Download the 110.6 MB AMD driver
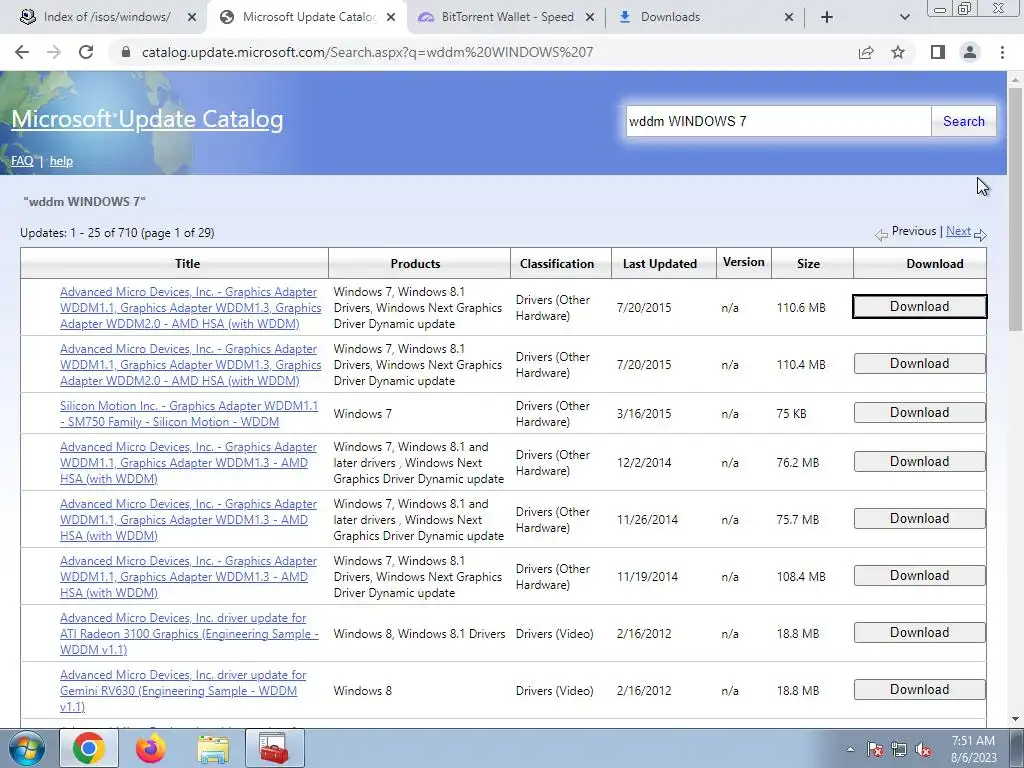This screenshot has height=768, width=1024. click(x=920, y=306)
